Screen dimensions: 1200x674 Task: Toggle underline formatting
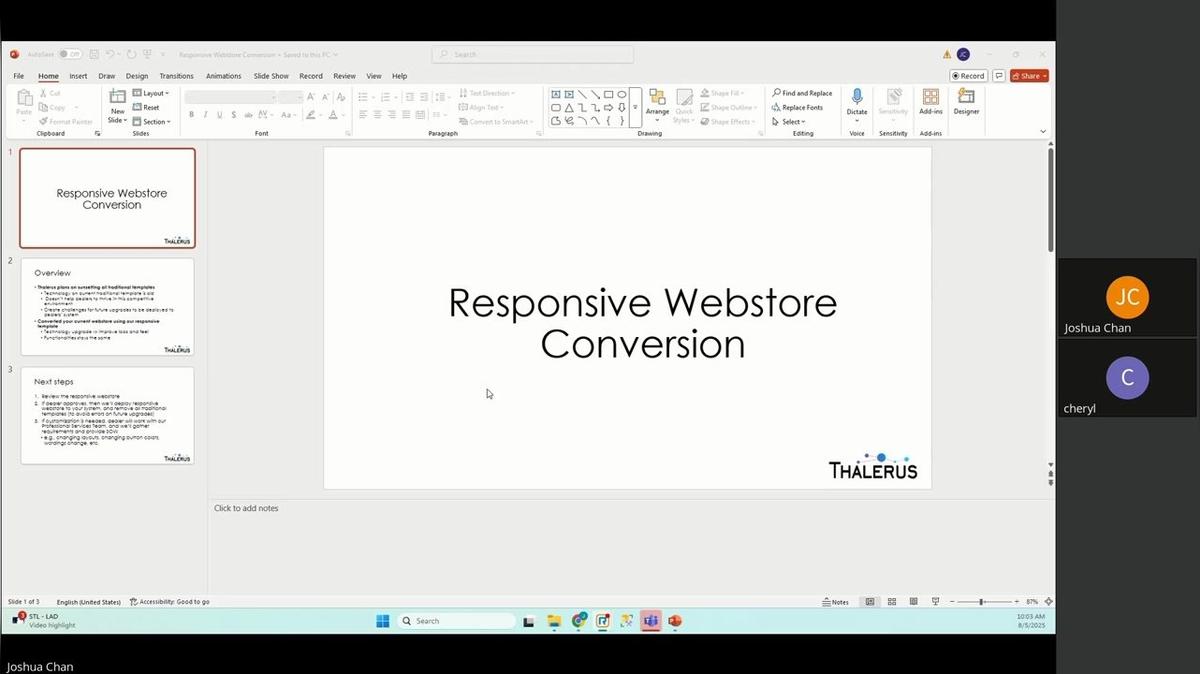(x=218, y=115)
